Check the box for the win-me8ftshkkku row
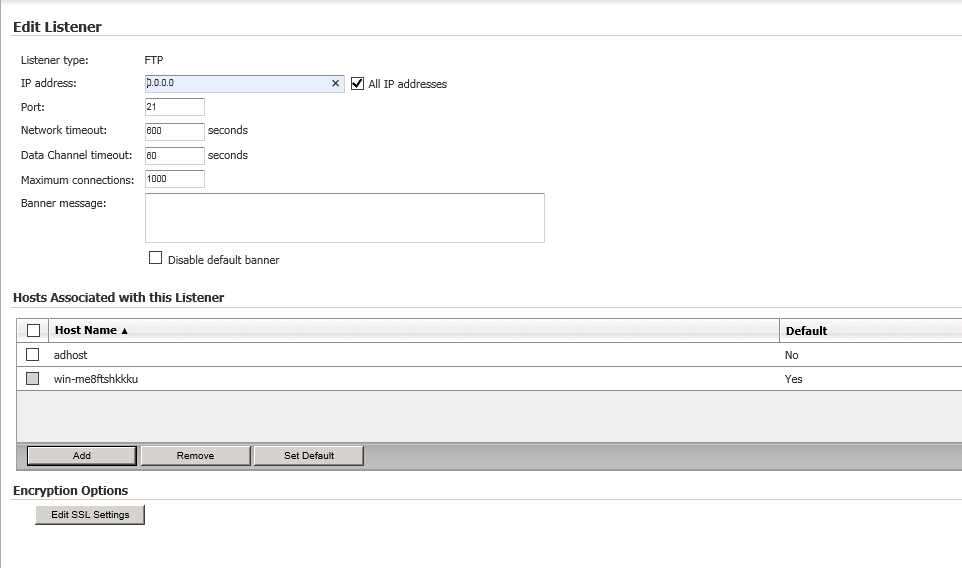 (x=33, y=378)
